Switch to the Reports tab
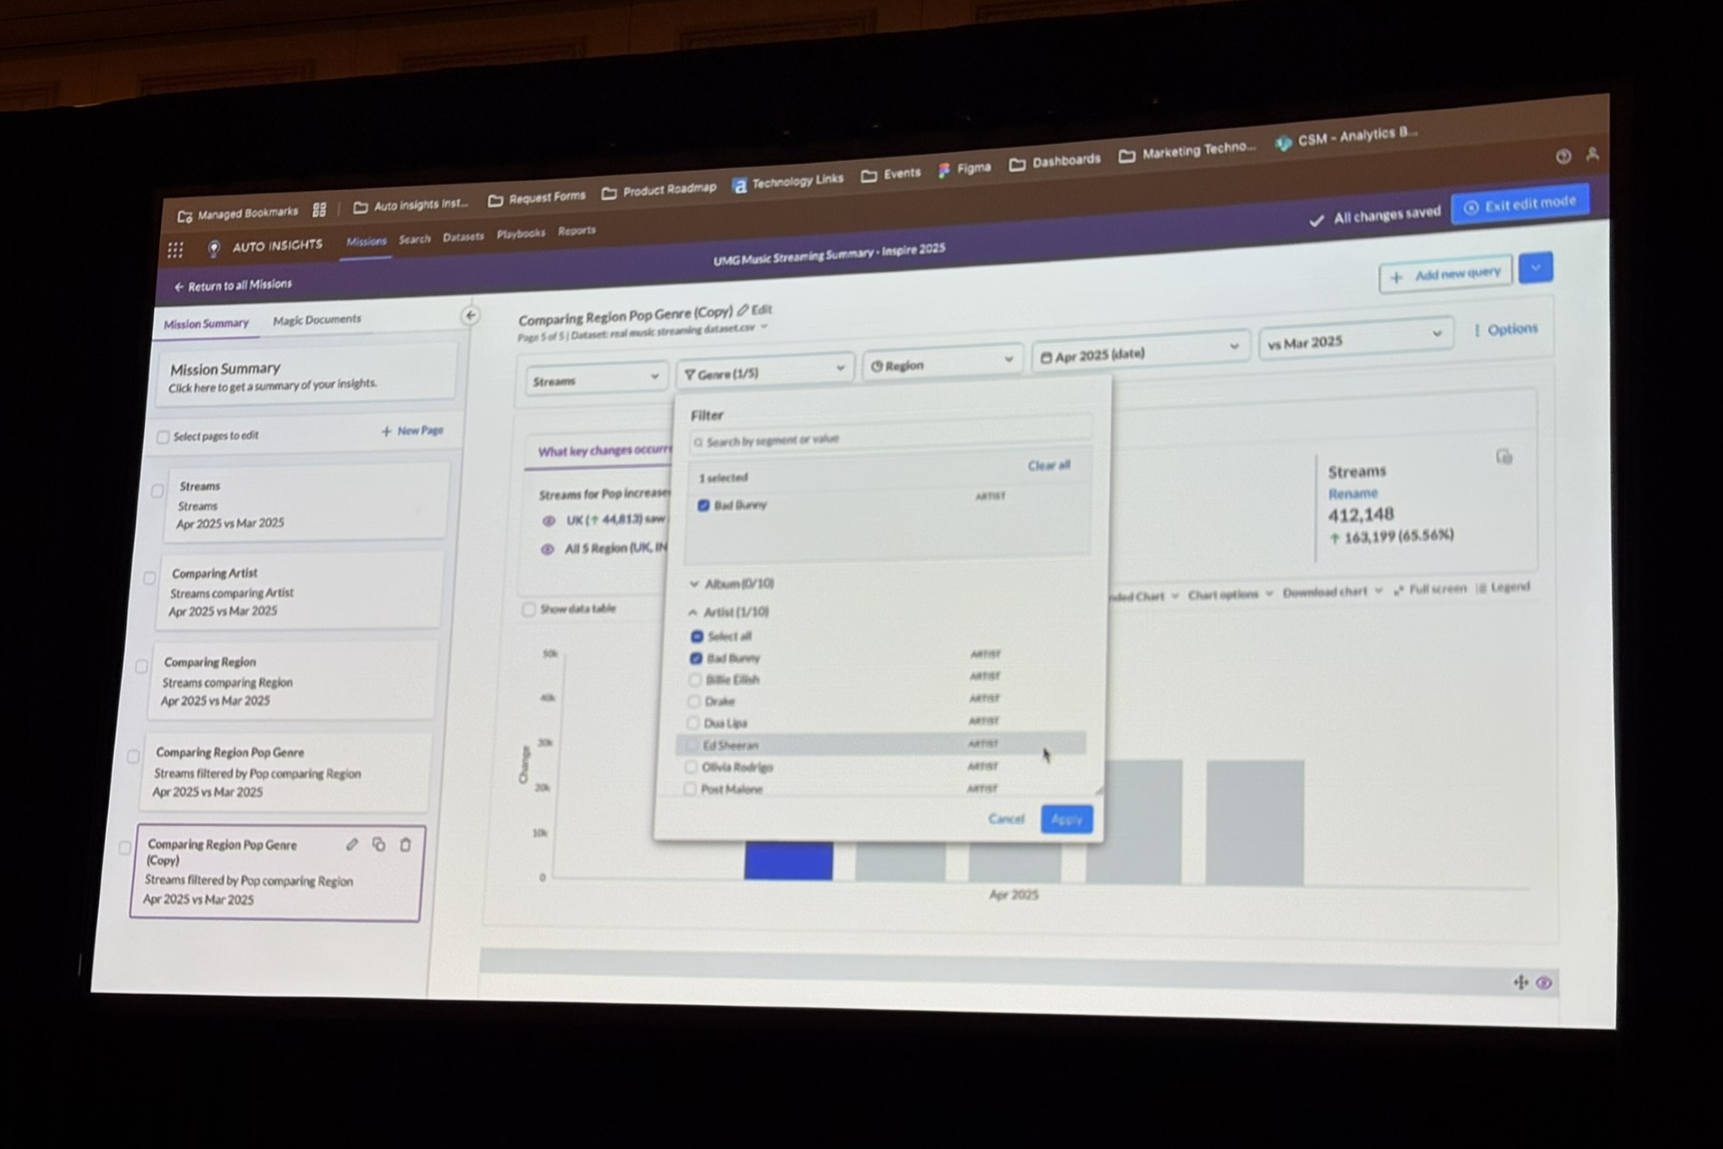 pos(577,231)
